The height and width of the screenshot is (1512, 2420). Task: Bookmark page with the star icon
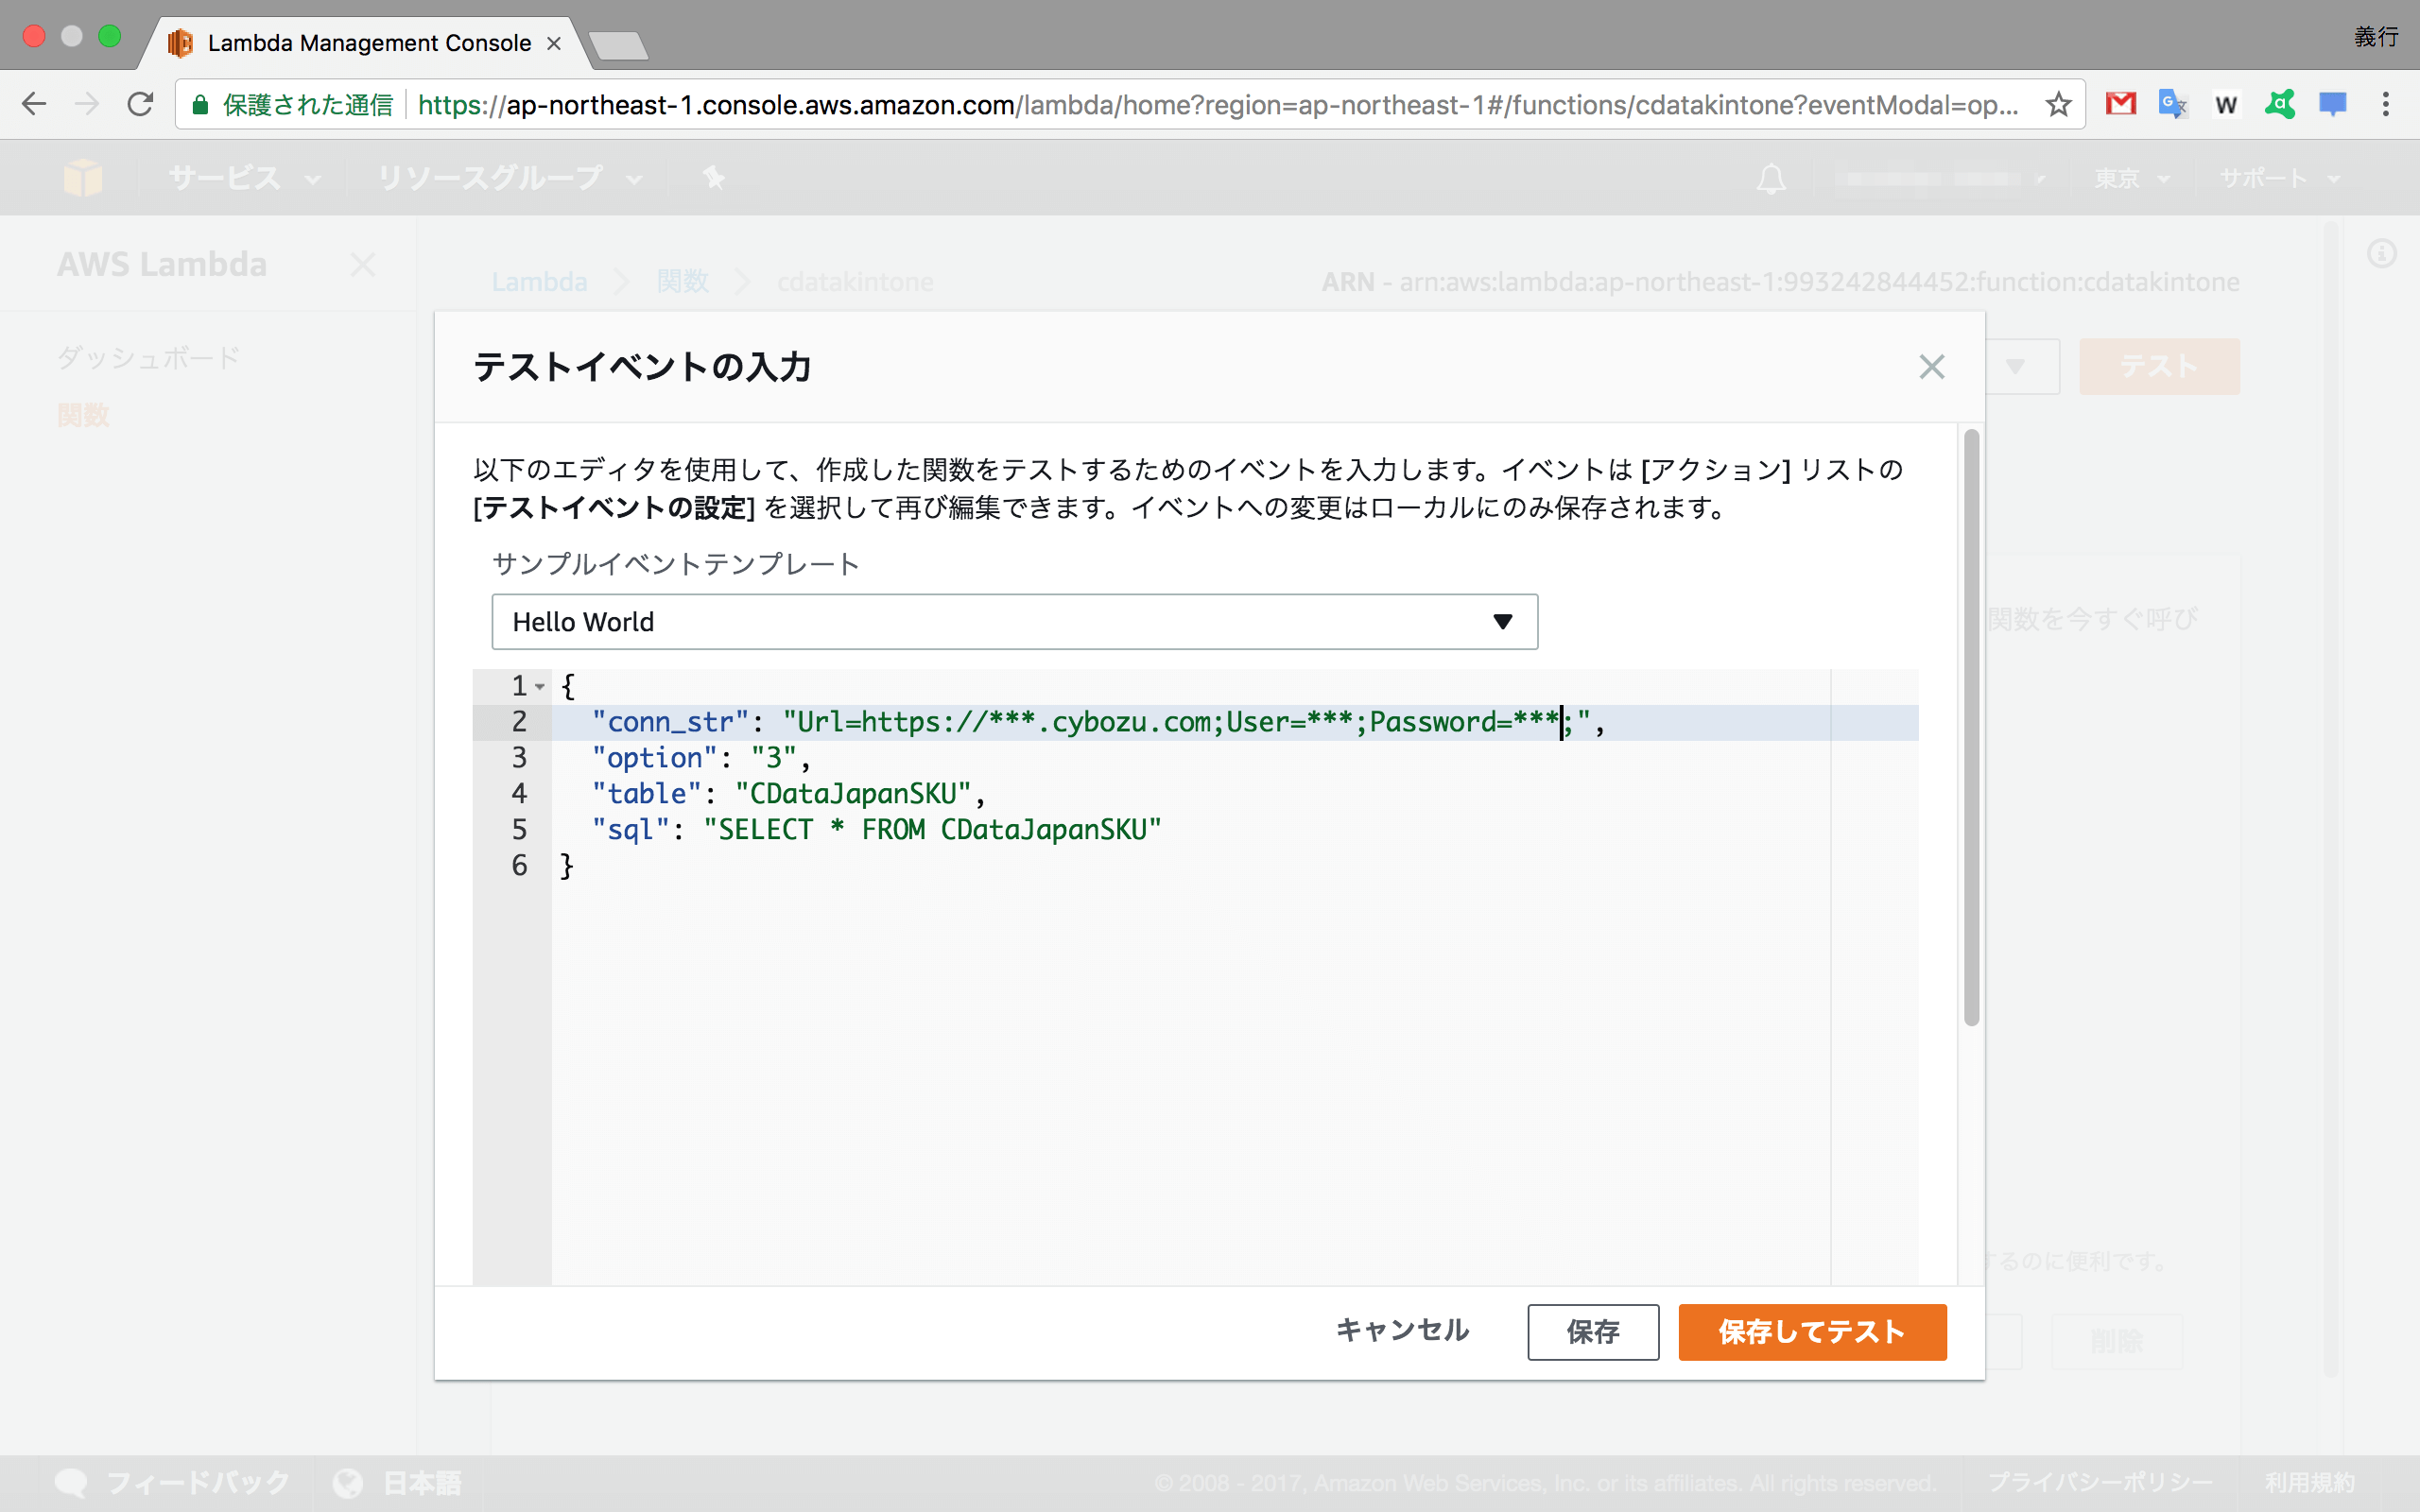click(2057, 104)
